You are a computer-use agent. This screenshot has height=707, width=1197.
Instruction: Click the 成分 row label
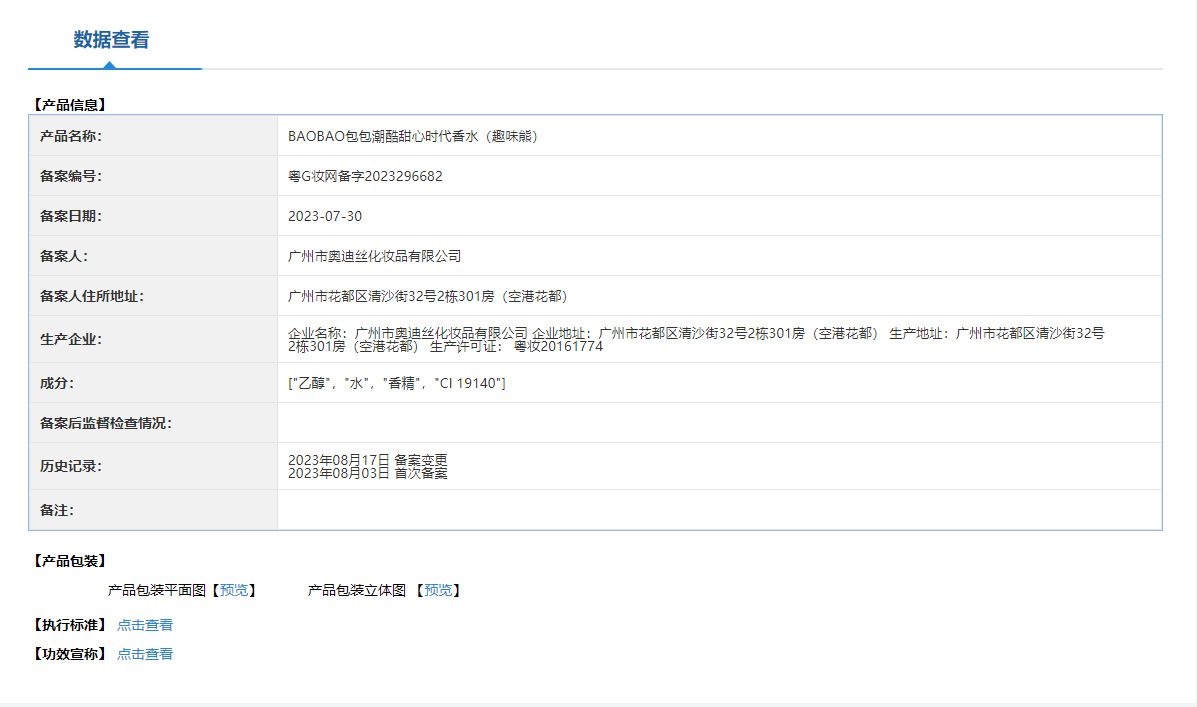tap(57, 383)
